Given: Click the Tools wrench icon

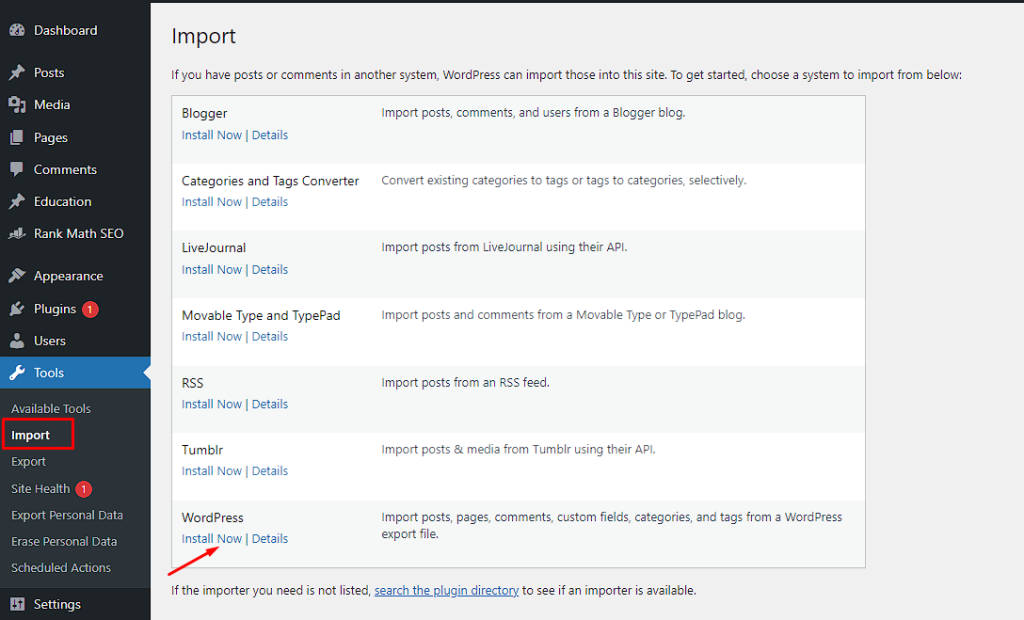Looking at the screenshot, I should click(x=17, y=372).
